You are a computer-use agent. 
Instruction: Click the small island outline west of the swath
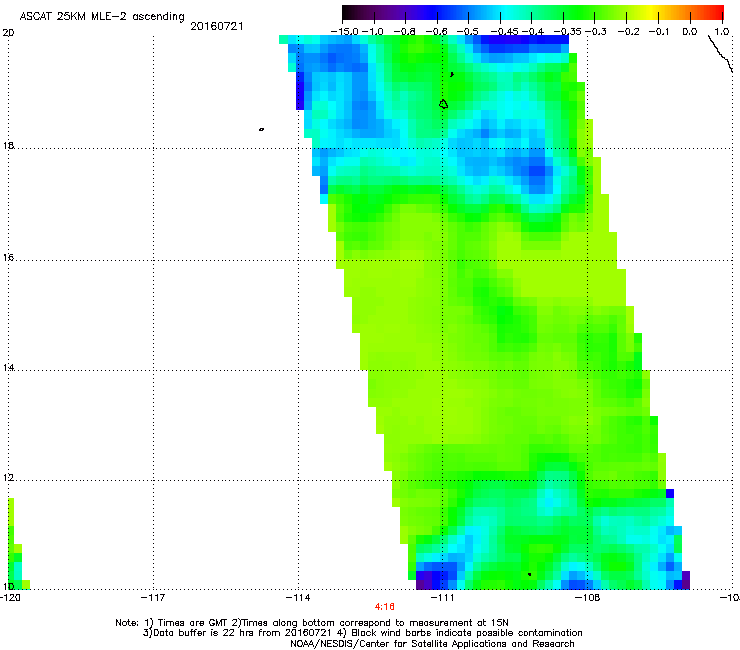click(261, 129)
